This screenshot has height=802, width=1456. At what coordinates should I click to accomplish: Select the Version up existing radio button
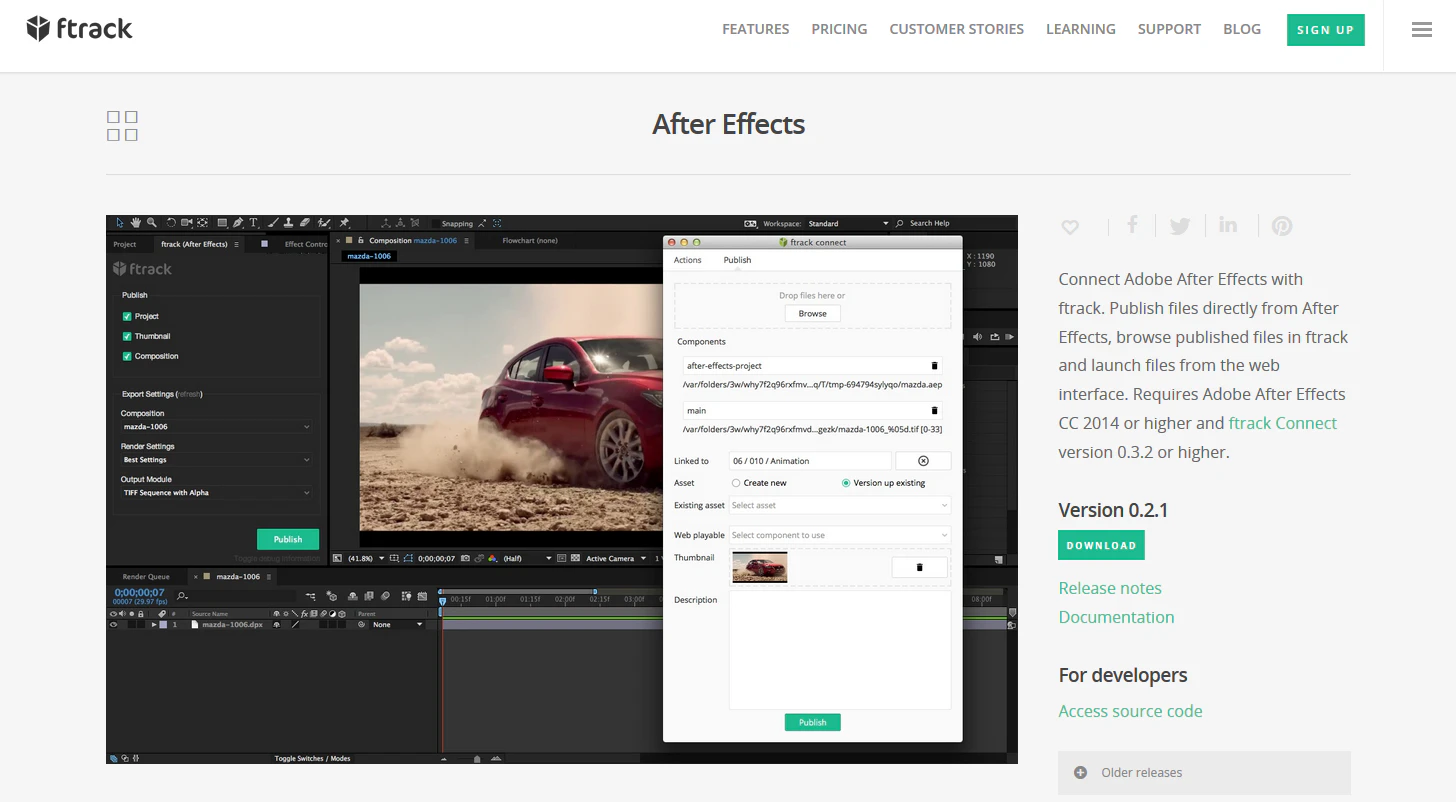point(846,483)
